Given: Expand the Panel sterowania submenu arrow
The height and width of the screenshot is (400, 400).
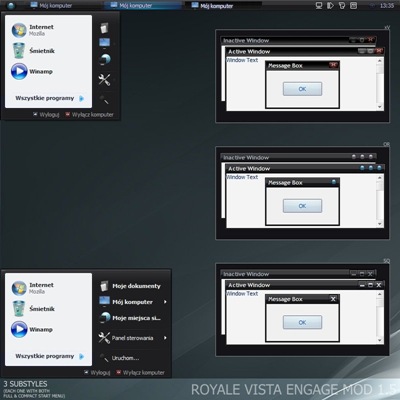Looking at the screenshot, I should [x=165, y=338].
